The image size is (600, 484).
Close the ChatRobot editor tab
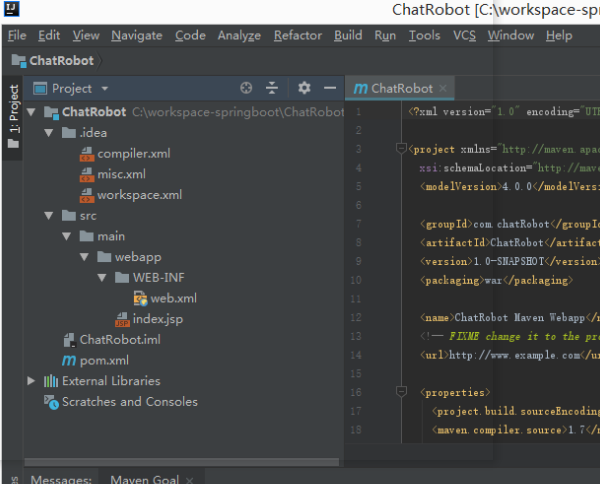coord(443,88)
